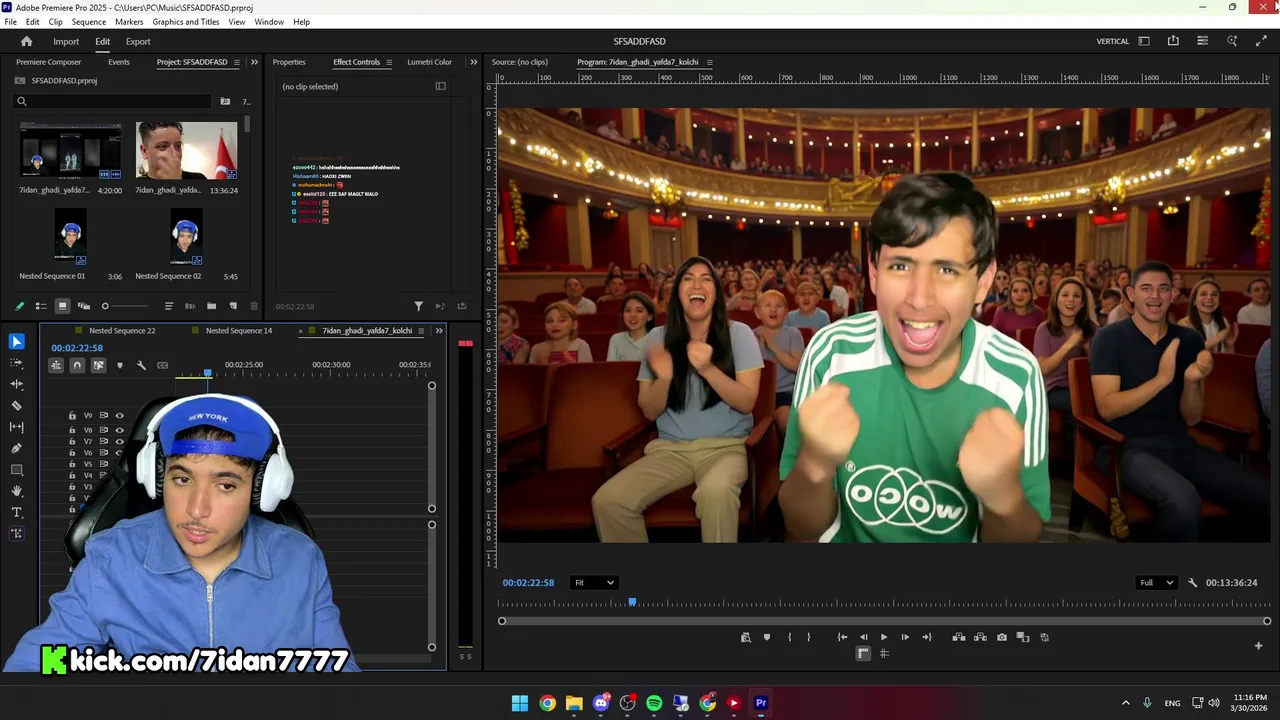Click the Lift button in program monitor
The height and width of the screenshot is (720, 1280).
(x=959, y=637)
